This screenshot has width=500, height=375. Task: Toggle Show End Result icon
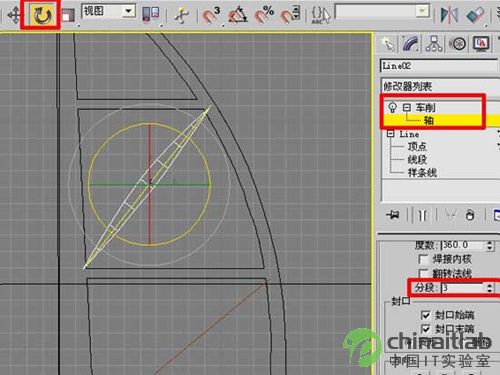(422, 215)
